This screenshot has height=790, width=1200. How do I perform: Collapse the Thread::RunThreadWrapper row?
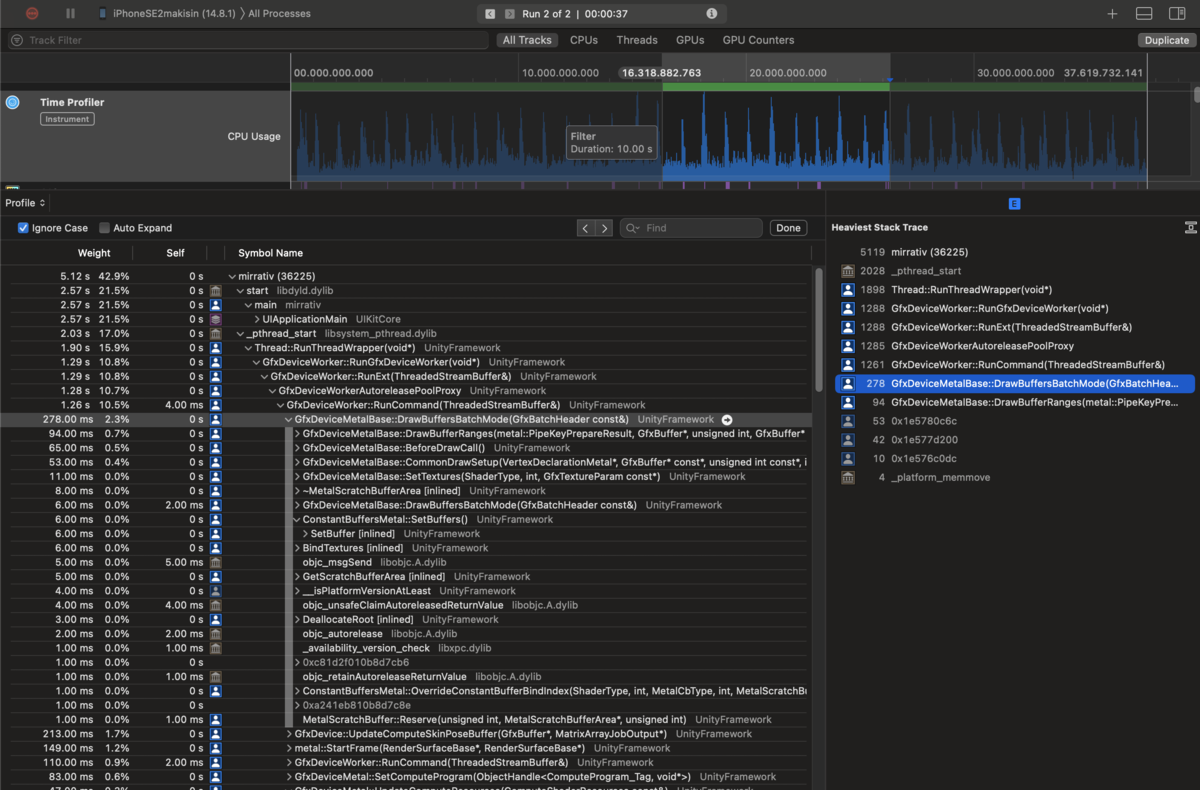coord(248,348)
